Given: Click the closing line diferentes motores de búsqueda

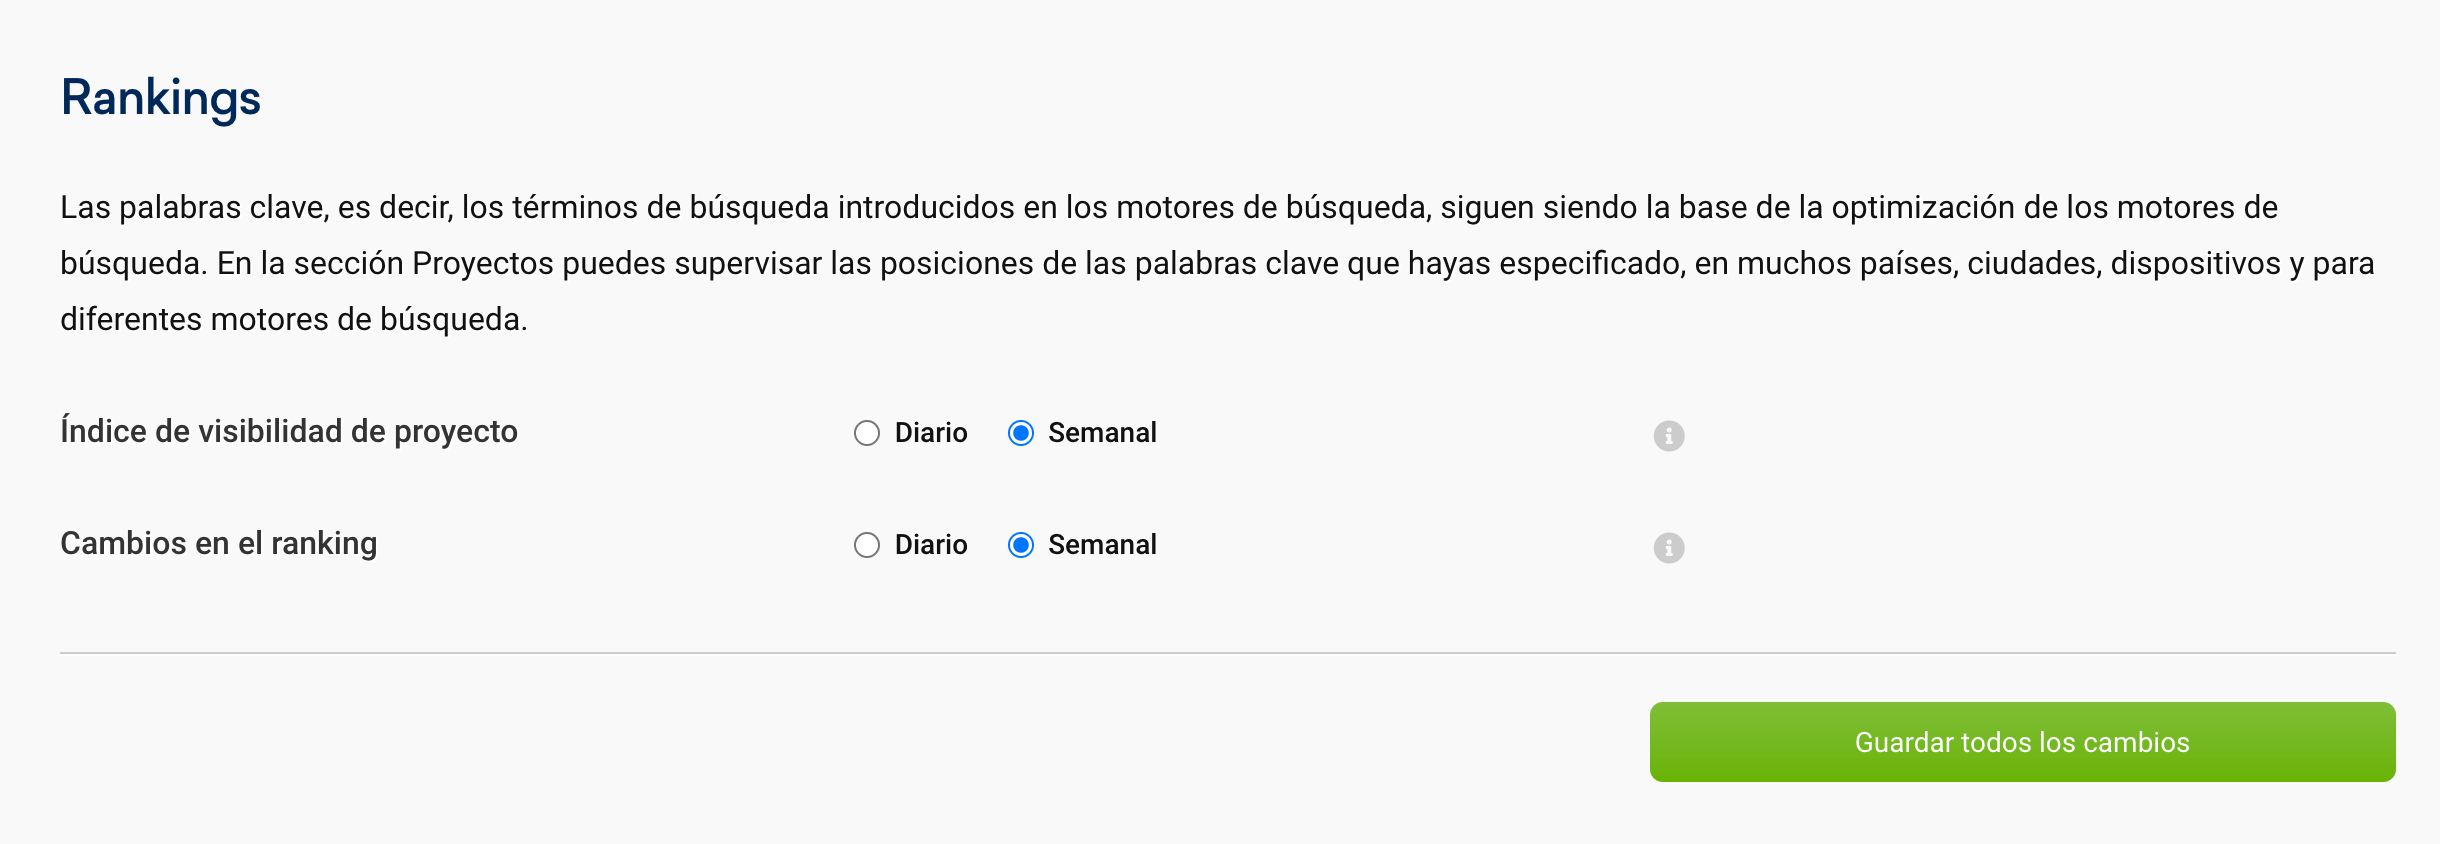Looking at the screenshot, I should 293,319.
